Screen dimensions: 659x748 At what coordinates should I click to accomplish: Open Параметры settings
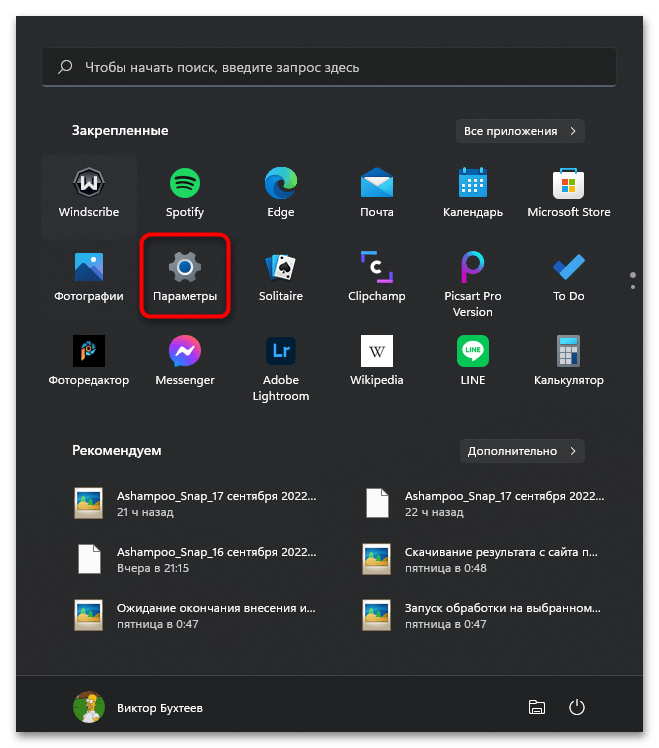(x=185, y=278)
